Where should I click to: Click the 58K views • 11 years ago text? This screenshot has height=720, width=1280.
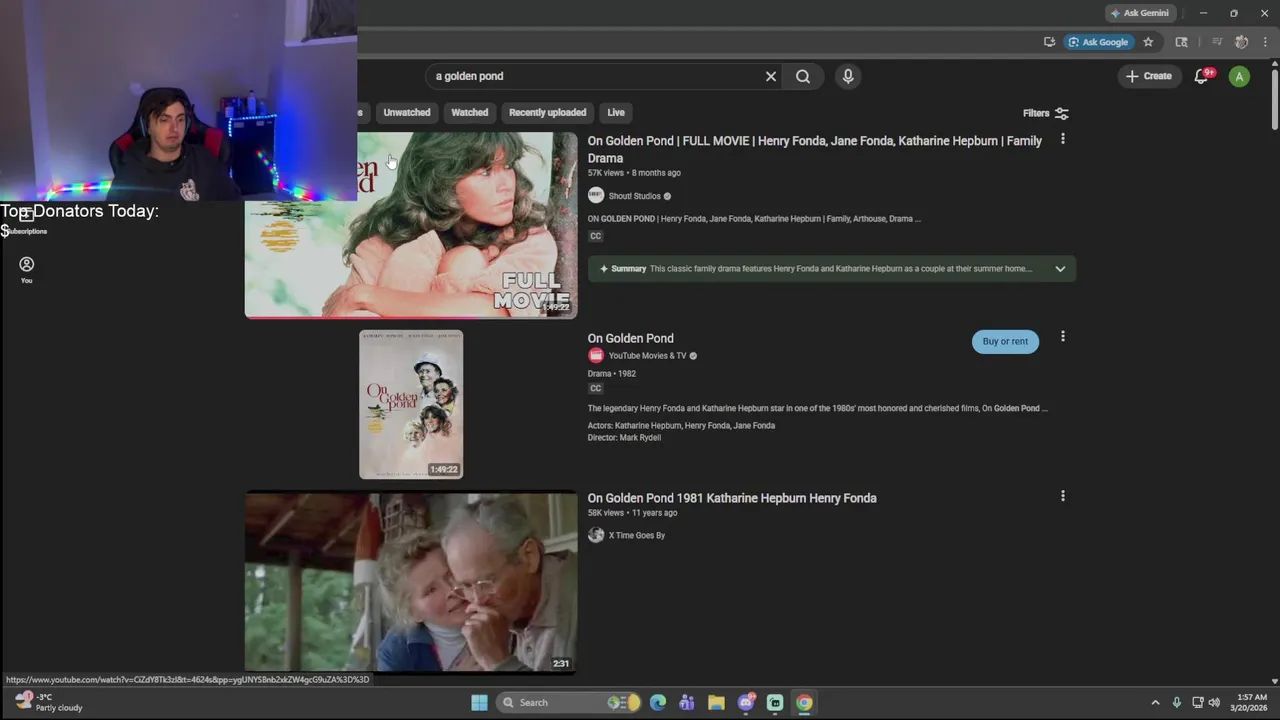(x=632, y=513)
